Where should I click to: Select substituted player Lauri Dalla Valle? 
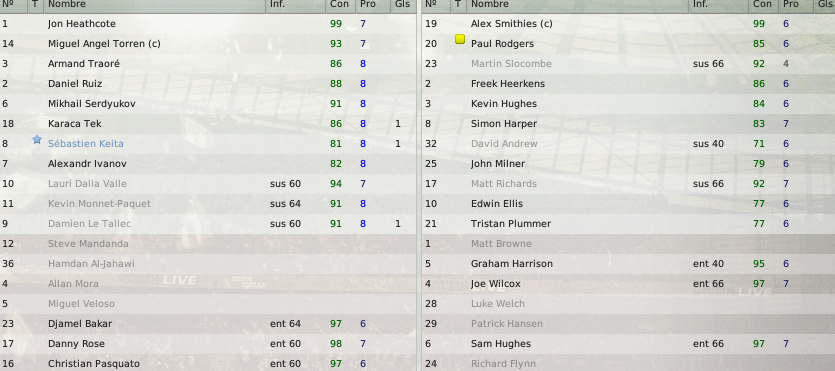[x=208, y=184]
